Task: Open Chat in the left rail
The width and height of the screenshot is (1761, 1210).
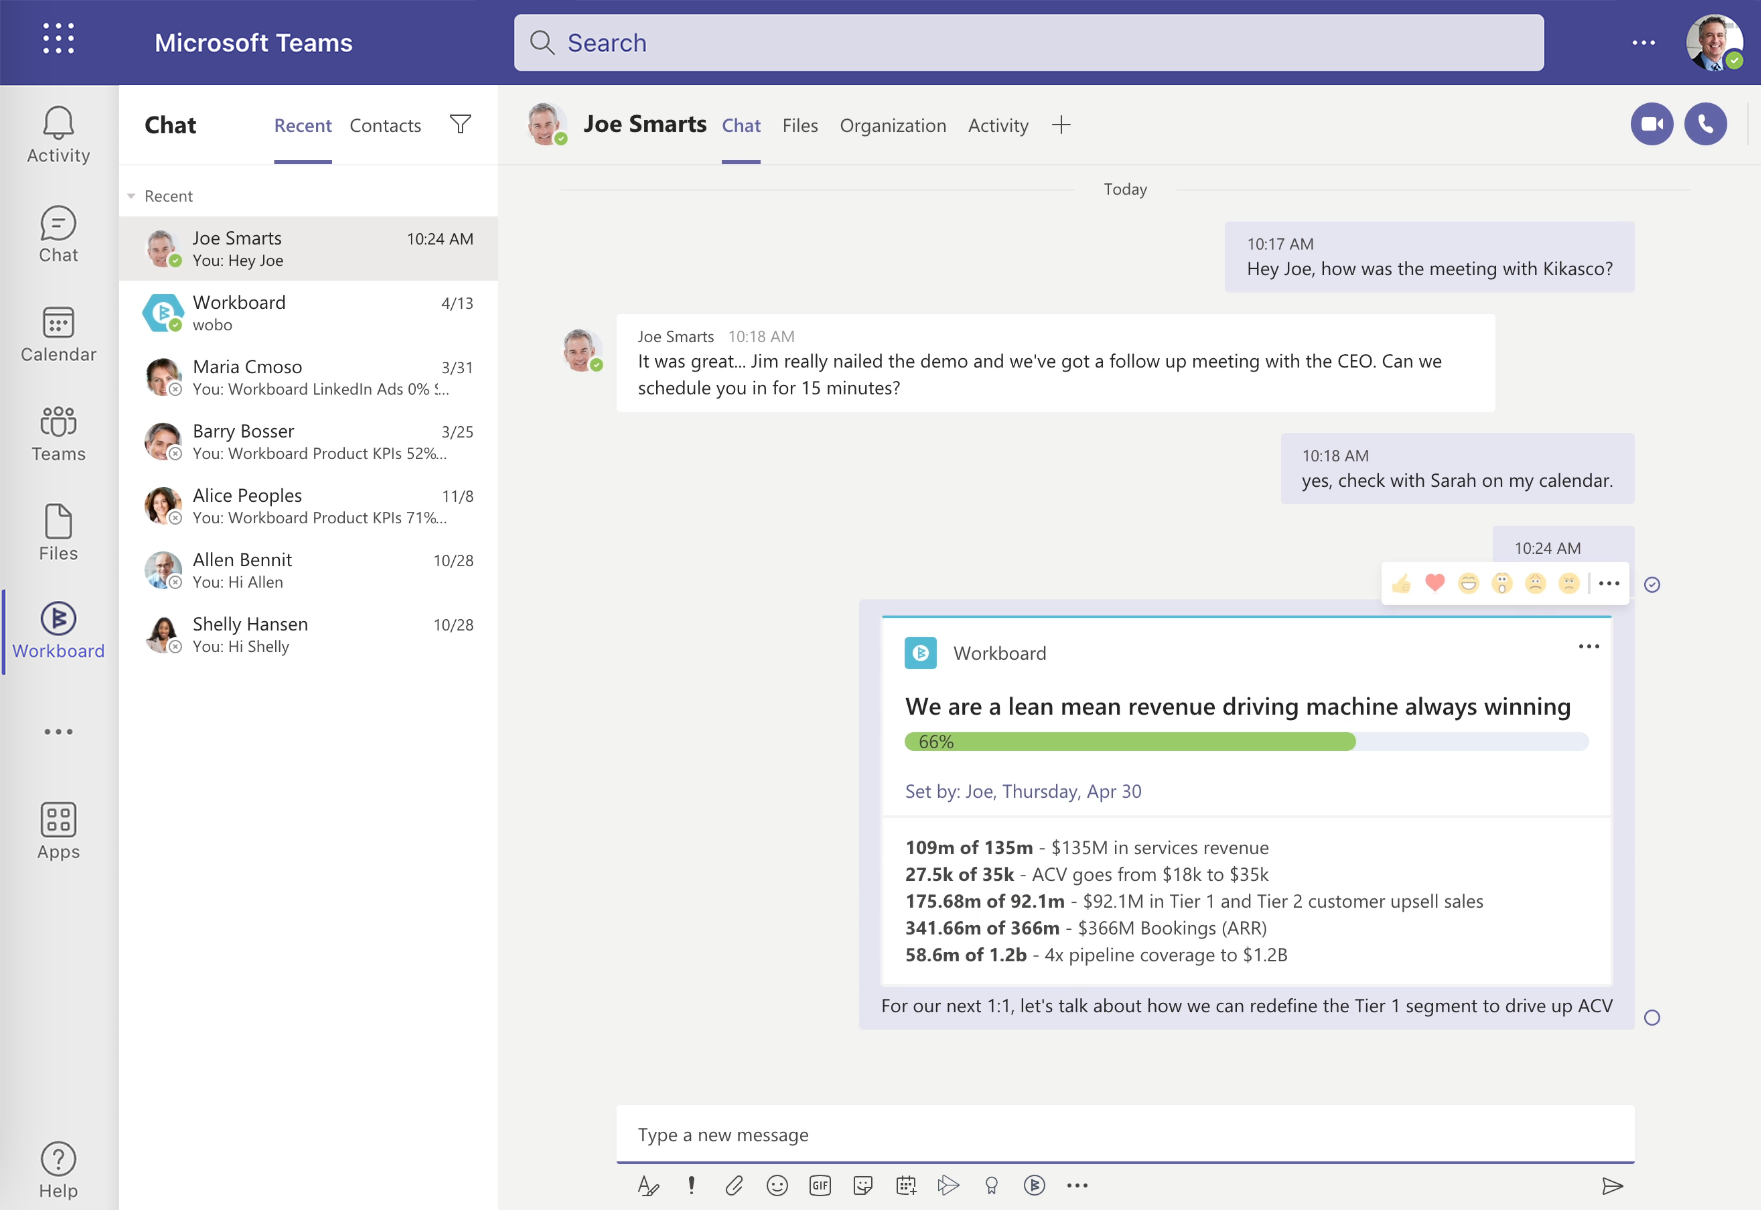Action: click(58, 235)
